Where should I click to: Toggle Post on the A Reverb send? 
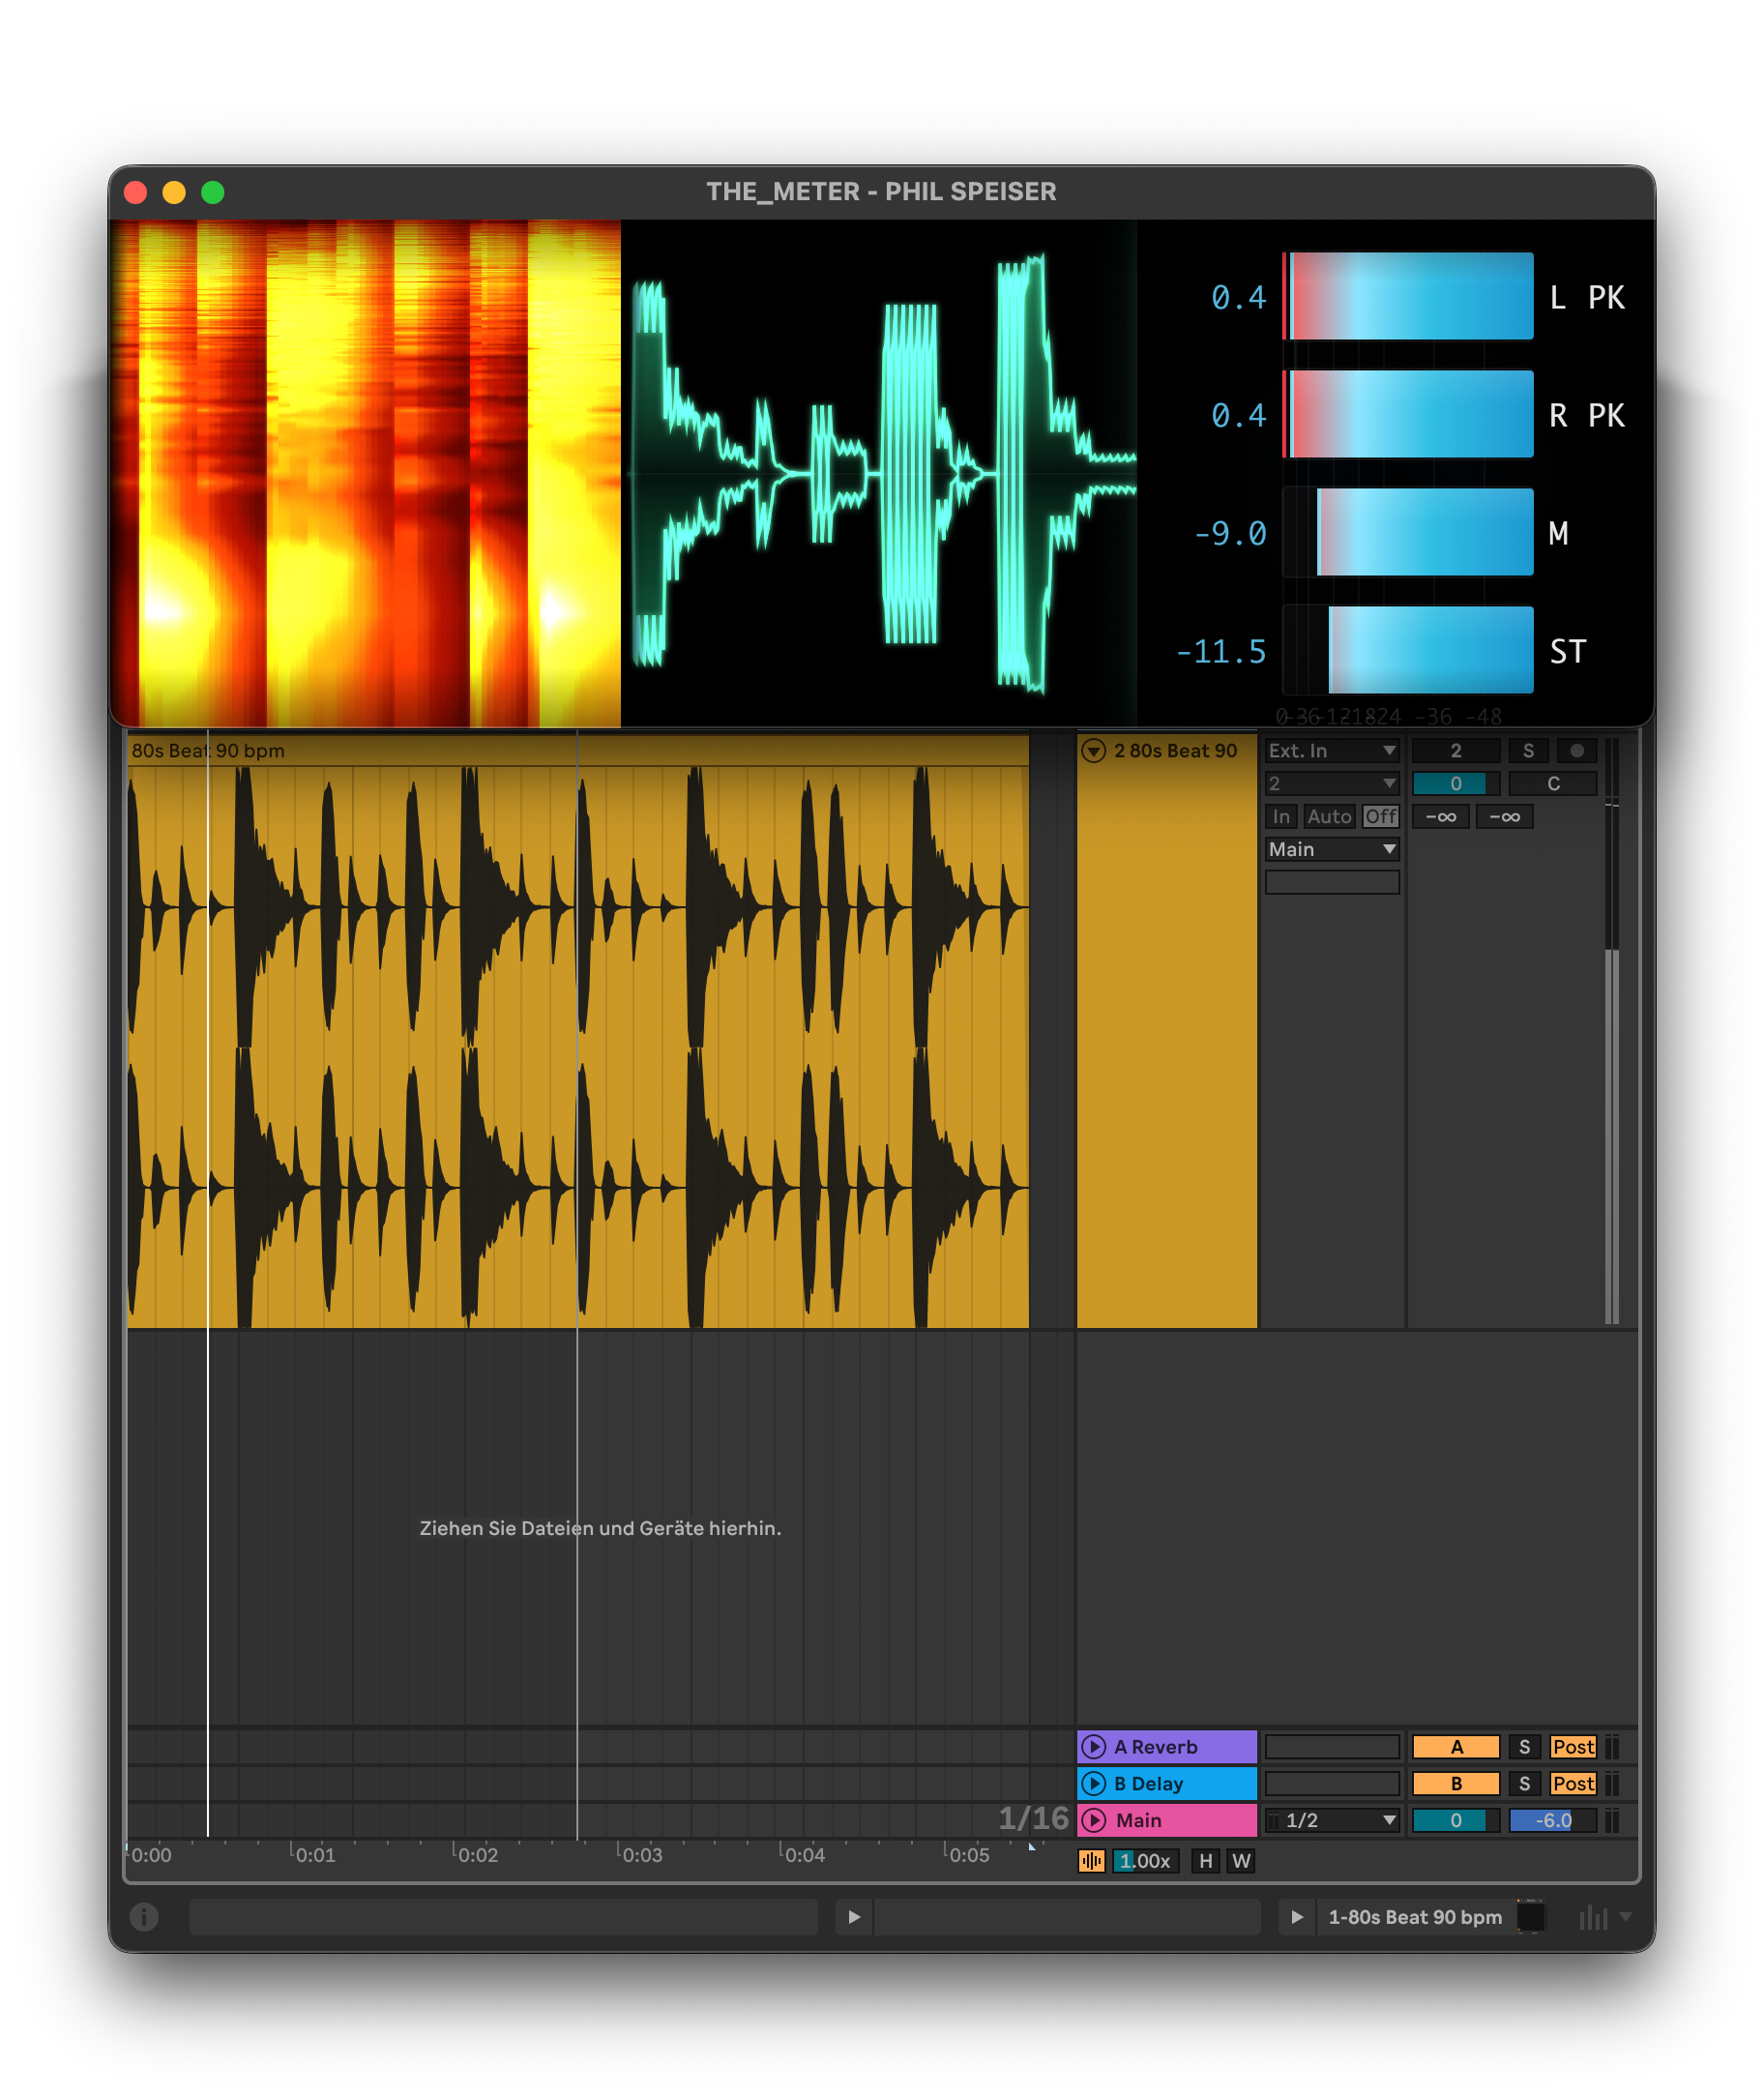click(x=1574, y=1748)
